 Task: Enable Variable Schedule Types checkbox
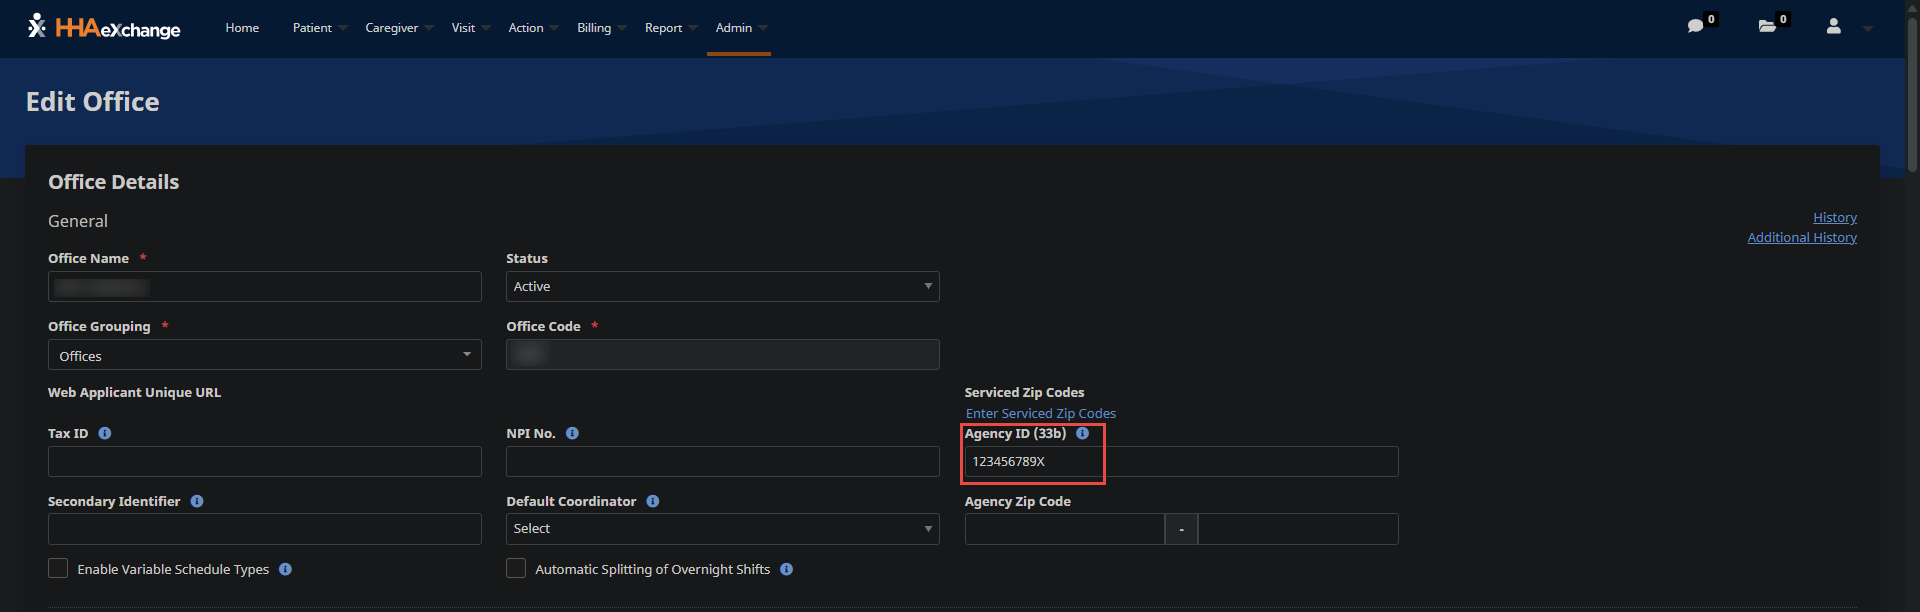tap(58, 568)
